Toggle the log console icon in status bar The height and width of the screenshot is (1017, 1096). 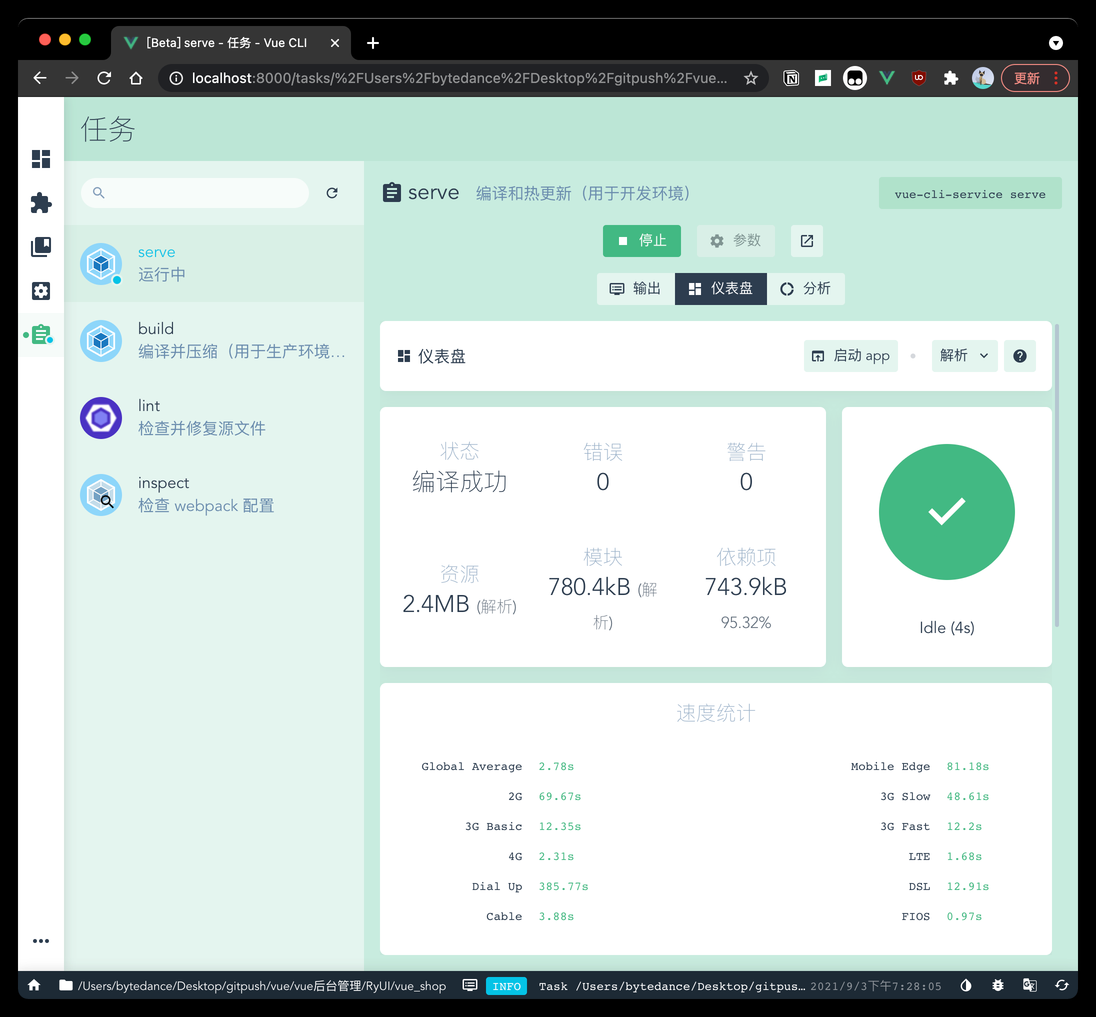coord(470,985)
